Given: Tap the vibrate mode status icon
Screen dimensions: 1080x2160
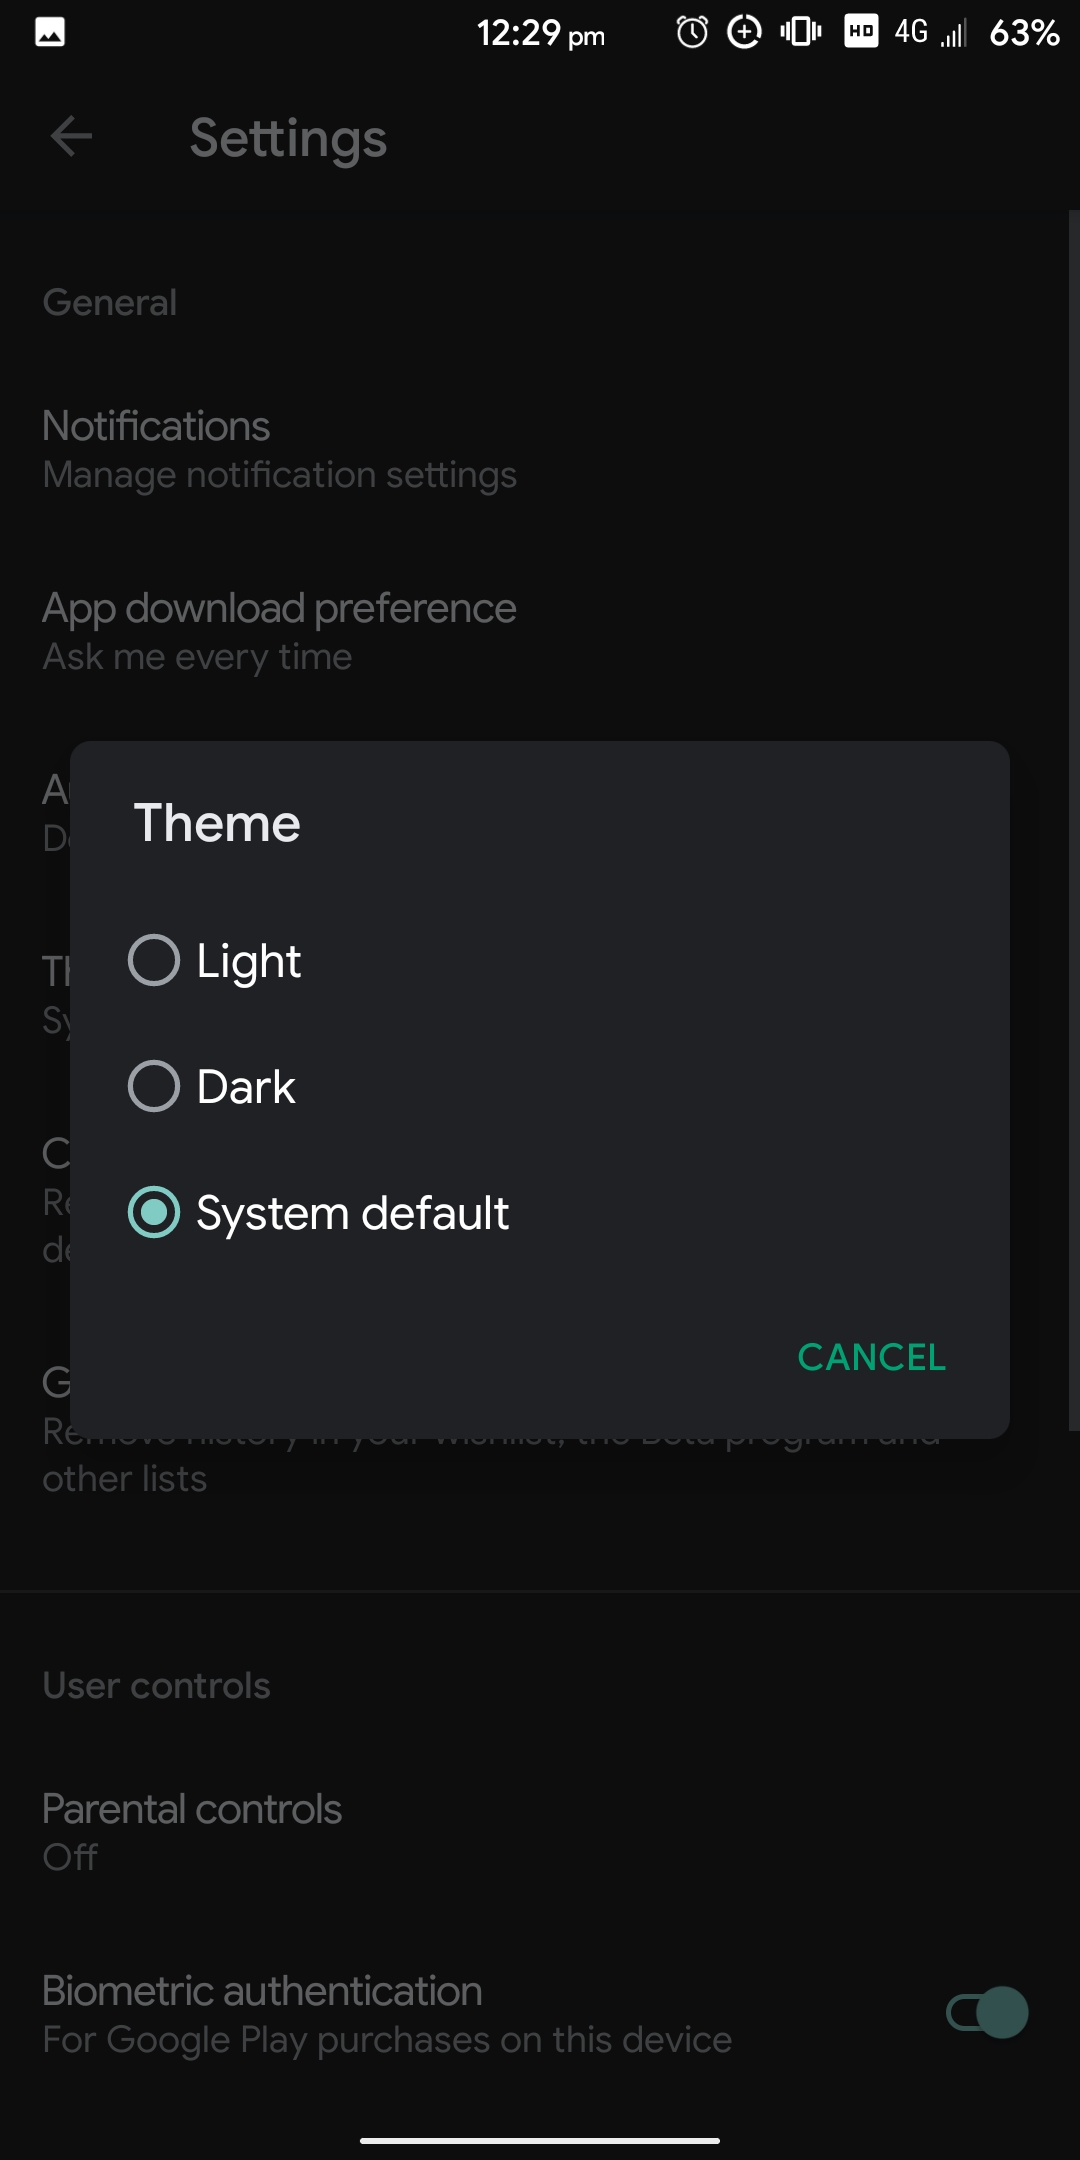Looking at the screenshot, I should point(798,32).
